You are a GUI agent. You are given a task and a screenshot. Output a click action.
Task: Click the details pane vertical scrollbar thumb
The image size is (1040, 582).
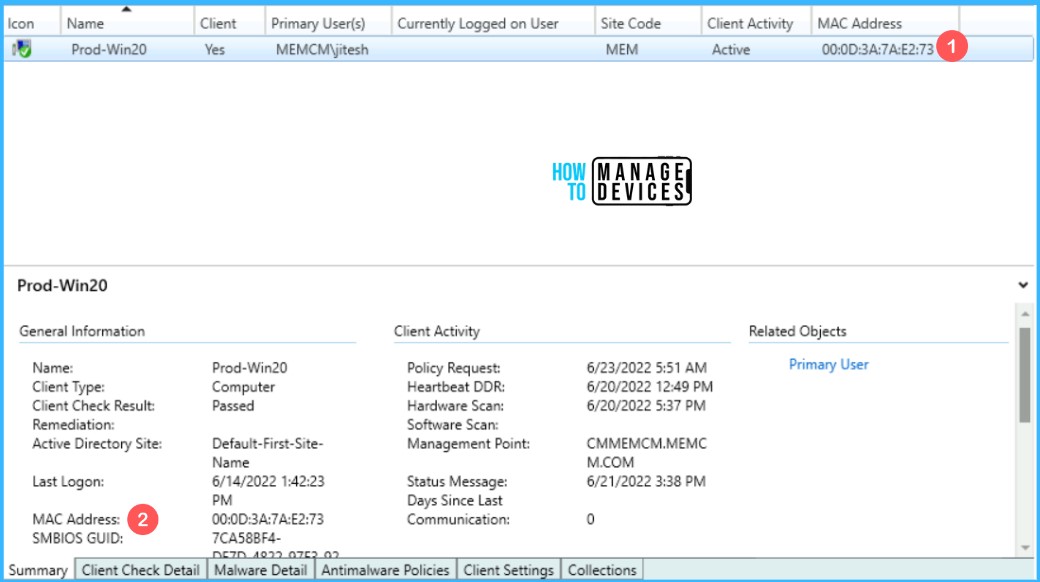tap(1025, 374)
